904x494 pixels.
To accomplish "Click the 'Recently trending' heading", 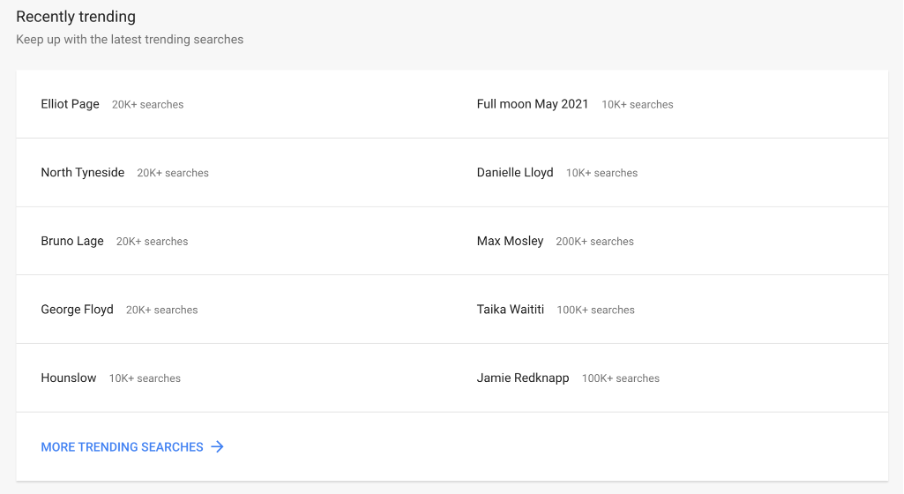I will (76, 17).
